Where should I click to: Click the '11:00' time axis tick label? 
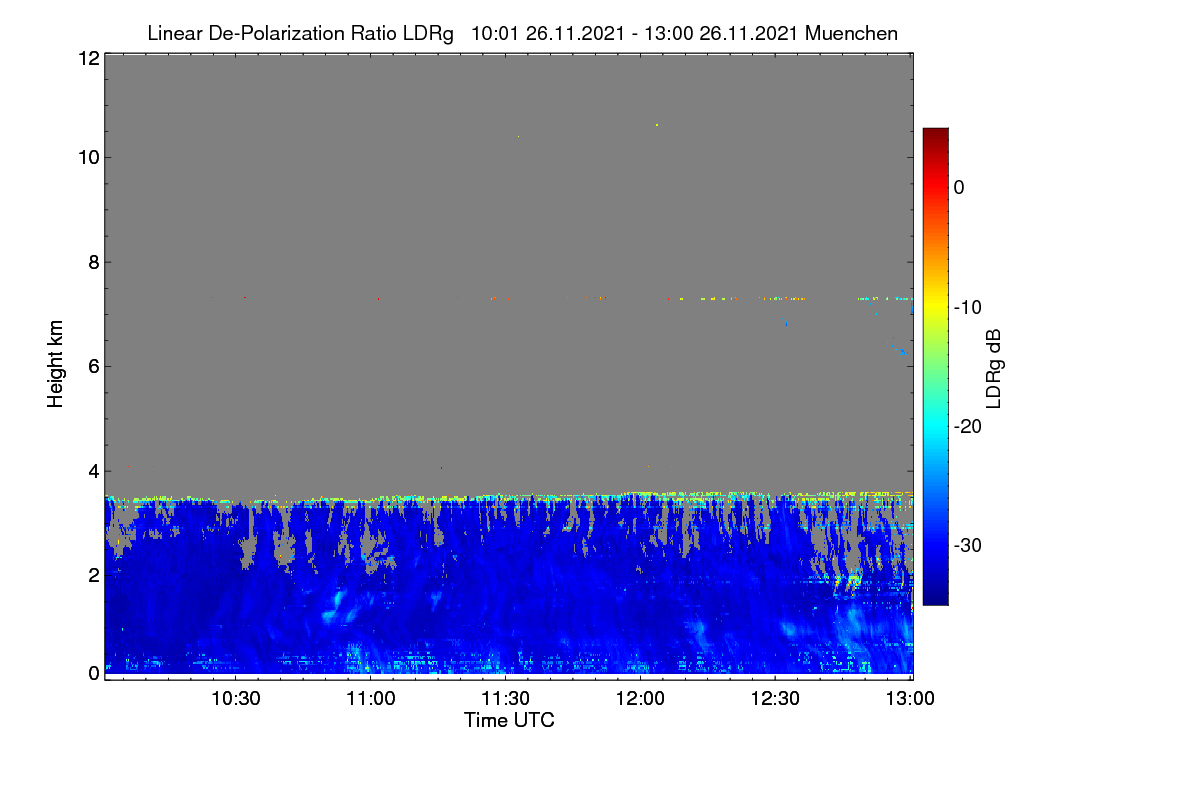coord(371,699)
